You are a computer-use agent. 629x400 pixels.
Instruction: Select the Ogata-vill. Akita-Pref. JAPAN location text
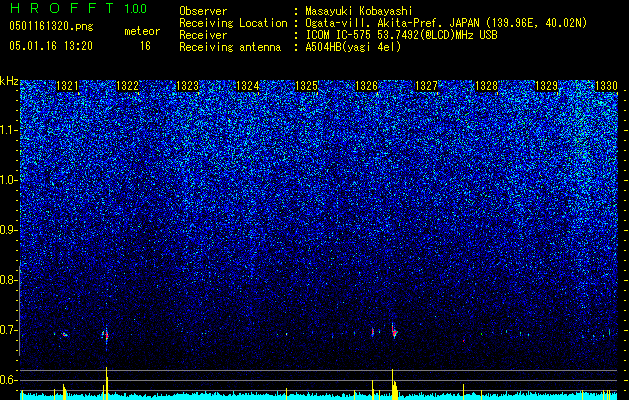tap(446, 23)
